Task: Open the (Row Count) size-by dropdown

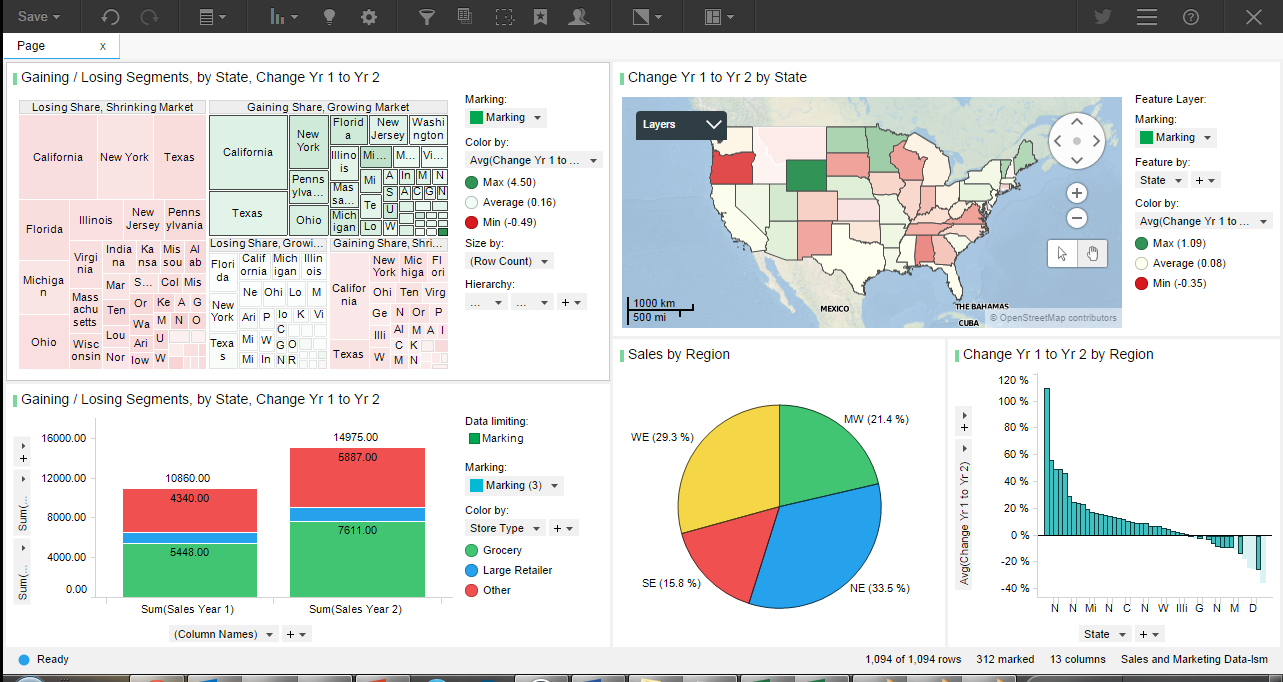Action: tap(510, 261)
